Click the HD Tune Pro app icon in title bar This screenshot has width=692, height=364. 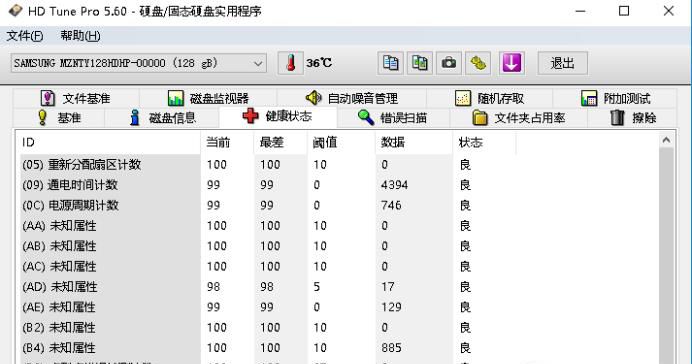[15, 11]
